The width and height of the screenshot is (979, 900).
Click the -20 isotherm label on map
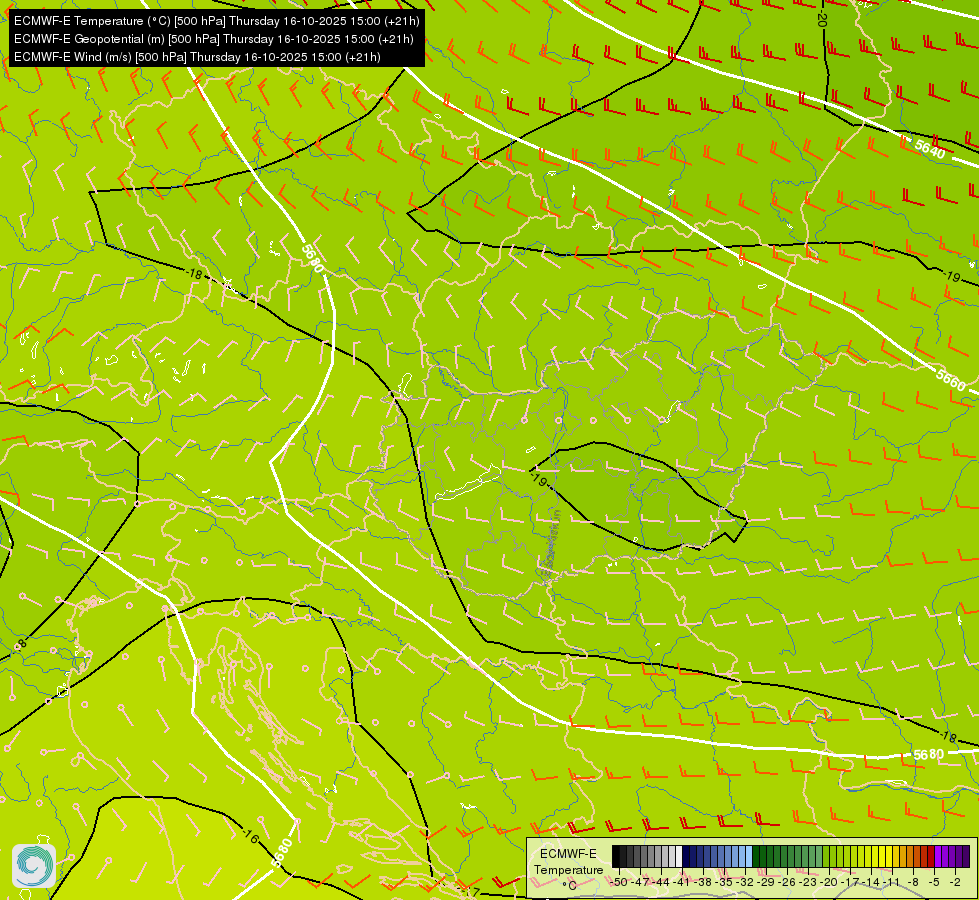click(820, 19)
